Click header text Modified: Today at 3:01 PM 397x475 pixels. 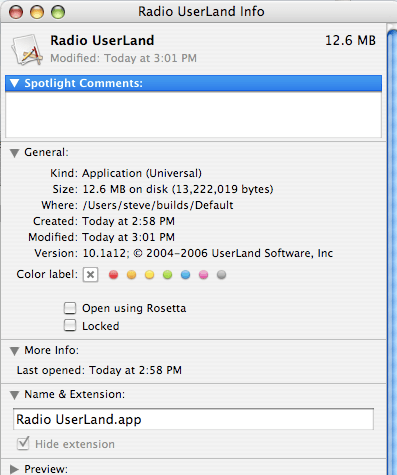pos(123,58)
